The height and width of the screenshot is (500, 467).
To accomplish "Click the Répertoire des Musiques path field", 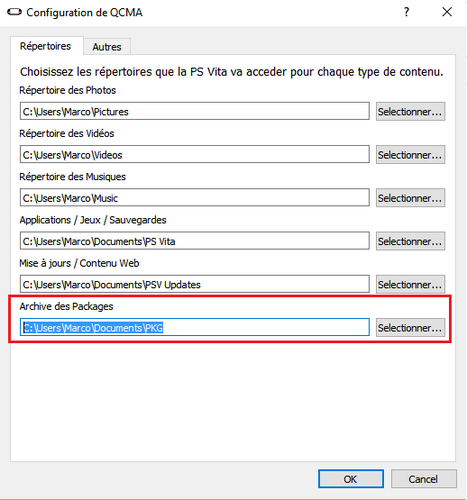I will [195, 198].
